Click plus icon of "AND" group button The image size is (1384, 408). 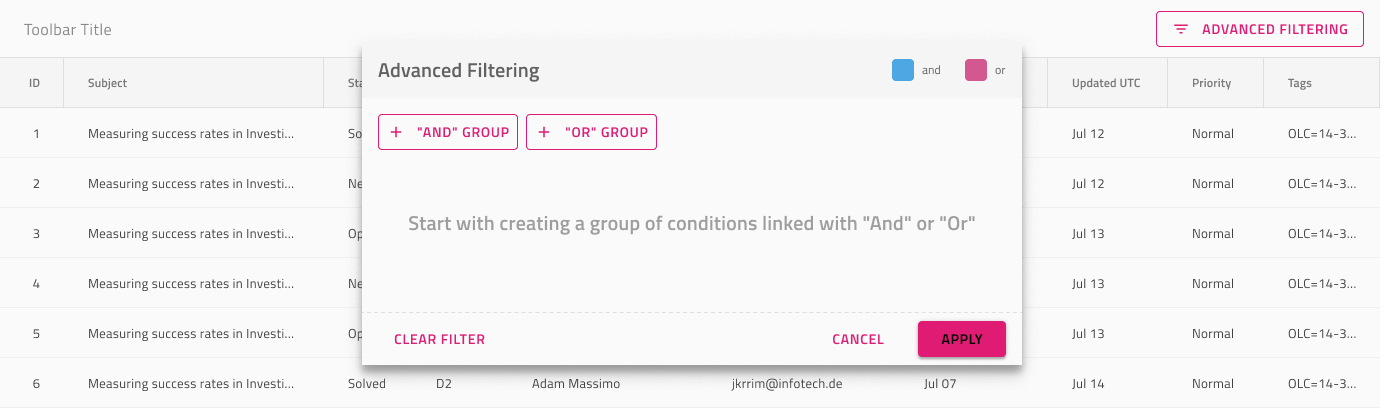click(x=396, y=132)
